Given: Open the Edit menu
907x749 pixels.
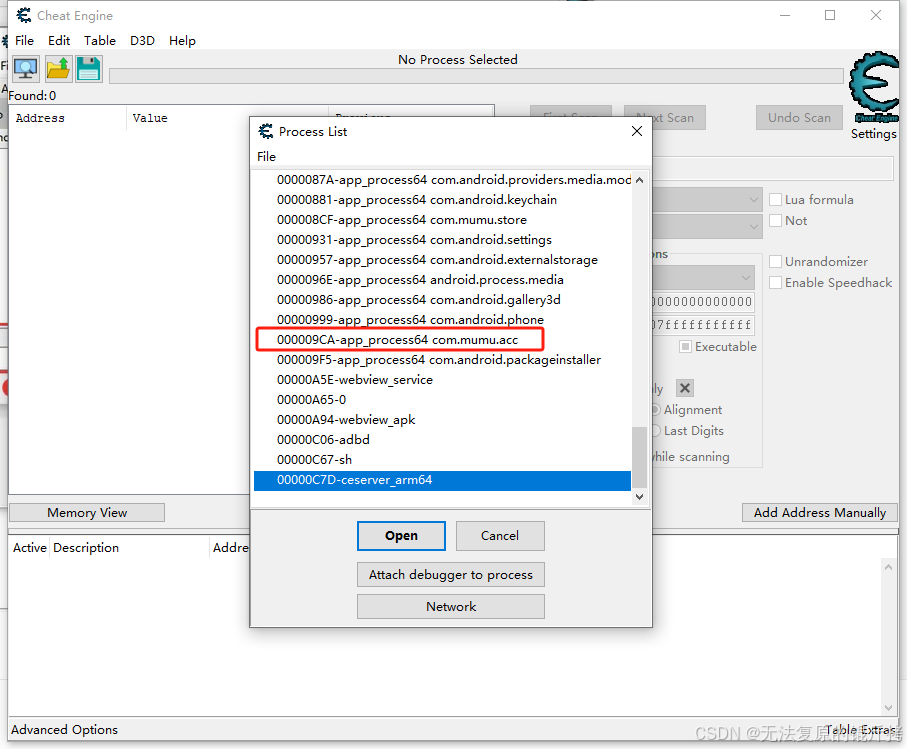Looking at the screenshot, I should (59, 40).
